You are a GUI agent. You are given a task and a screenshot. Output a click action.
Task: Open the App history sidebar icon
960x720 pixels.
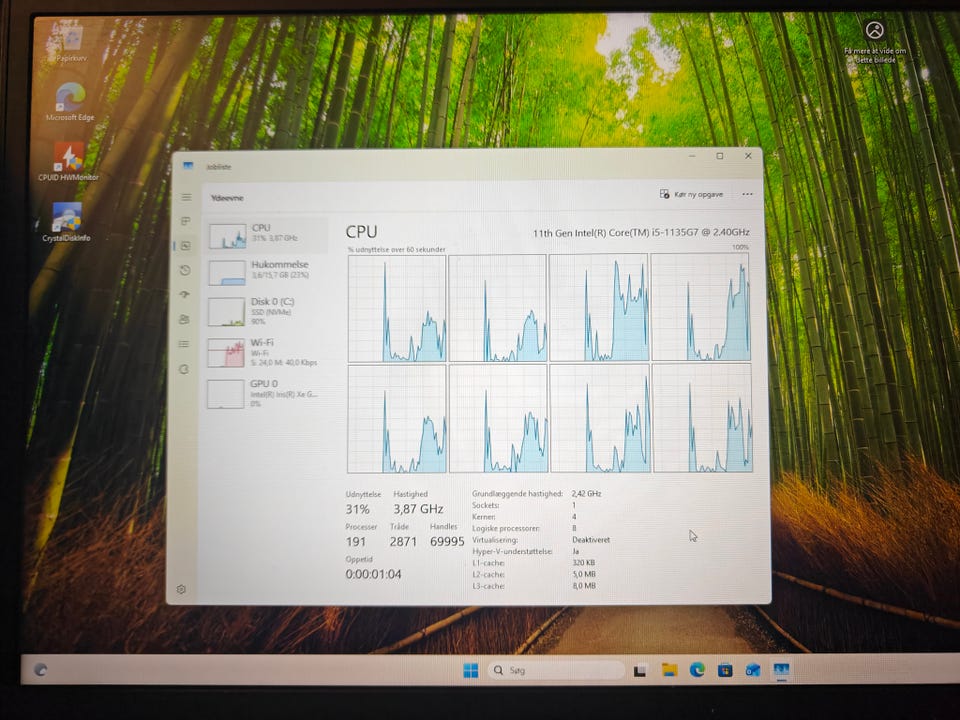[x=185, y=270]
